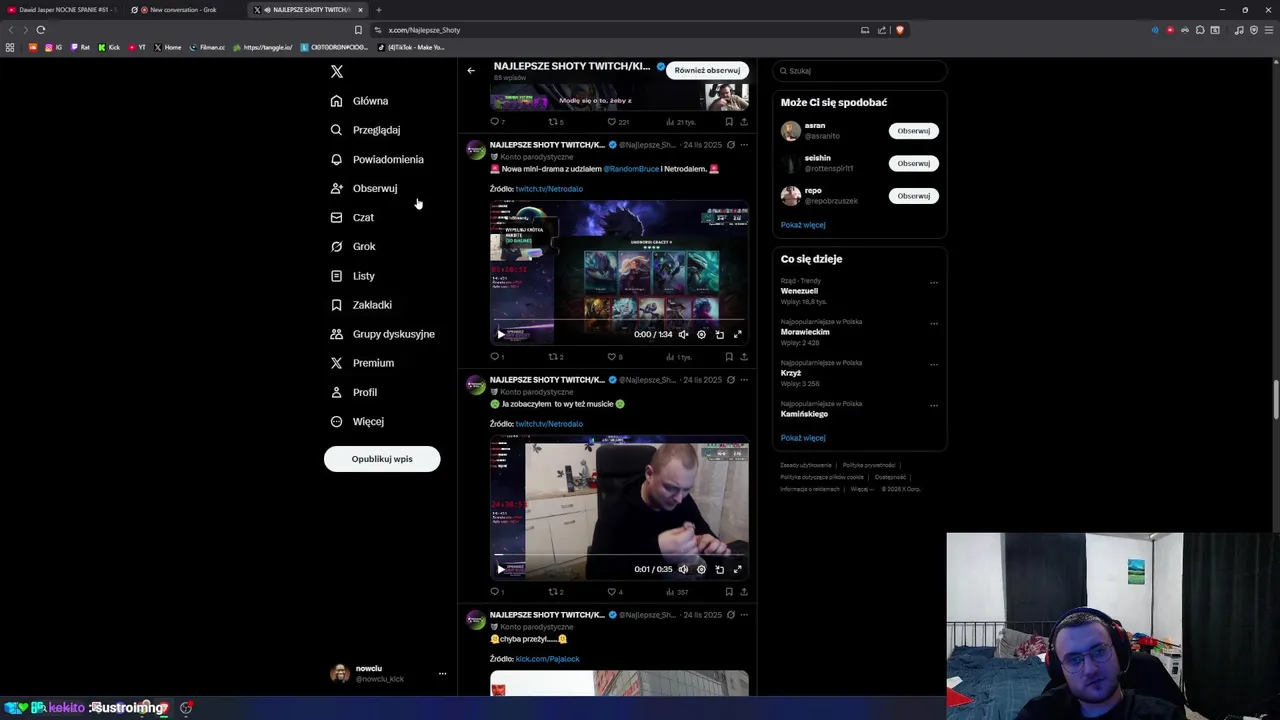Like the Ja zobaczyłem post

point(612,592)
